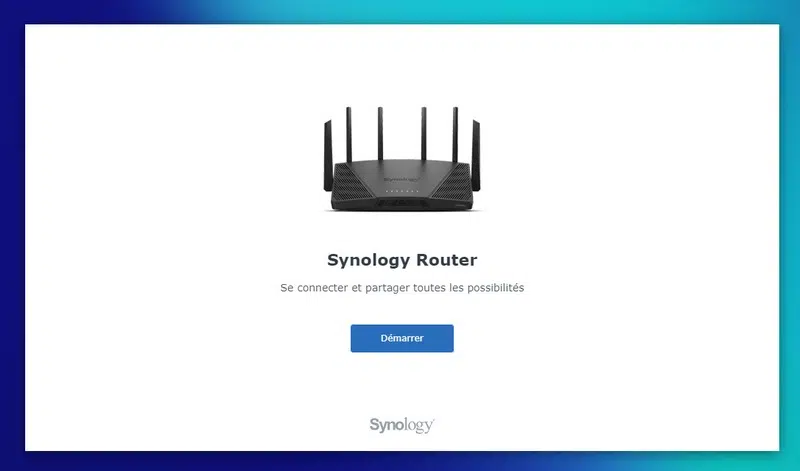Click the word Synology in main heading
Image resolution: width=800 pixels, height=471 pixels.
(x=369, y=260)
